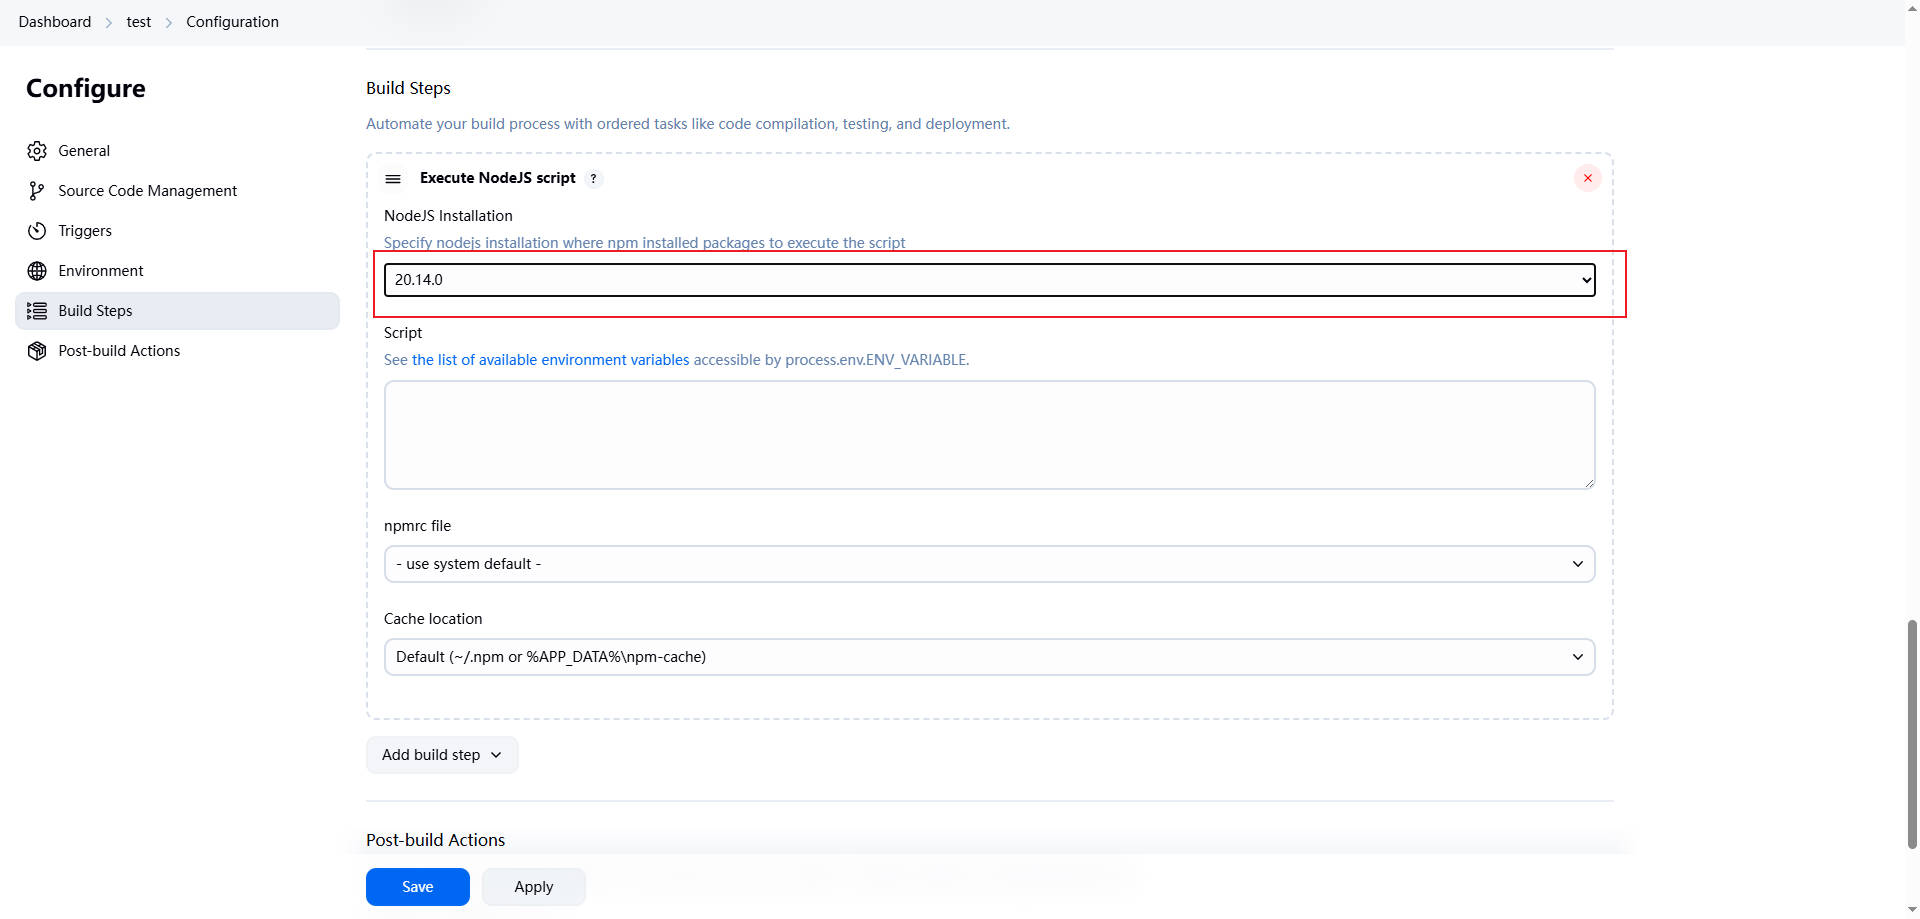Screen dimensions: 1920x919
Task: Open the Cache location dropdown
Action: pyautogui.click(x=989, y=657)
